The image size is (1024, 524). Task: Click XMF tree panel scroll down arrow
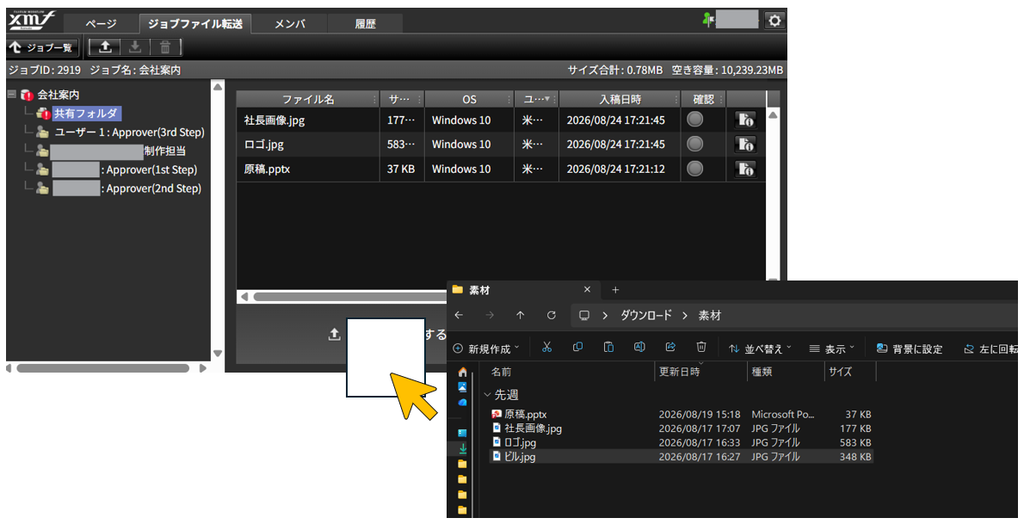(217, 353)
